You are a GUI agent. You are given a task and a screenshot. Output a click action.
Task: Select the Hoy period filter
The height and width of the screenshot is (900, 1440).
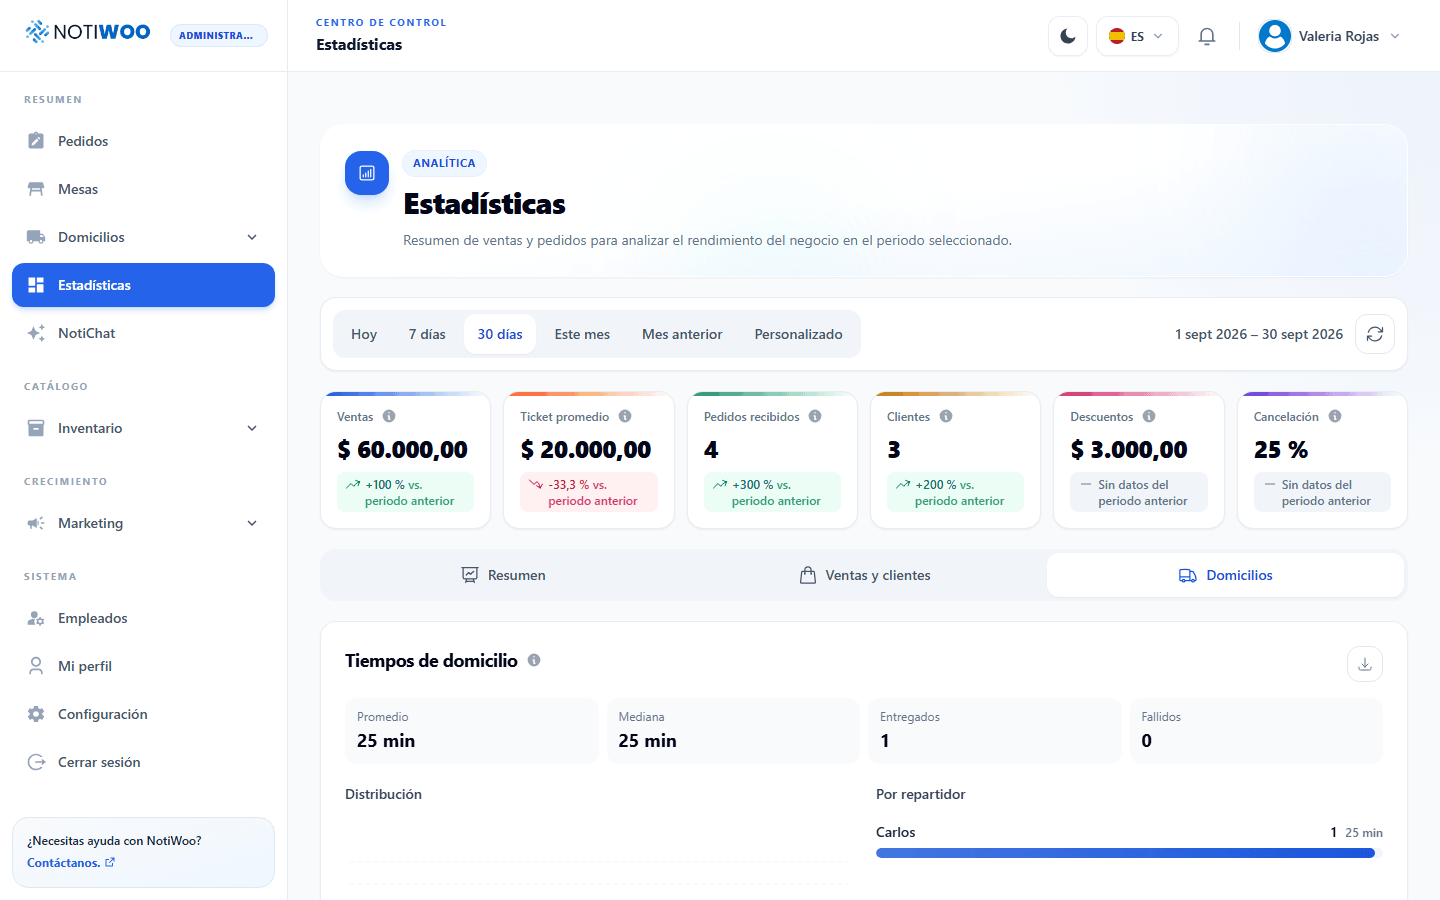[x=364, y=334]
